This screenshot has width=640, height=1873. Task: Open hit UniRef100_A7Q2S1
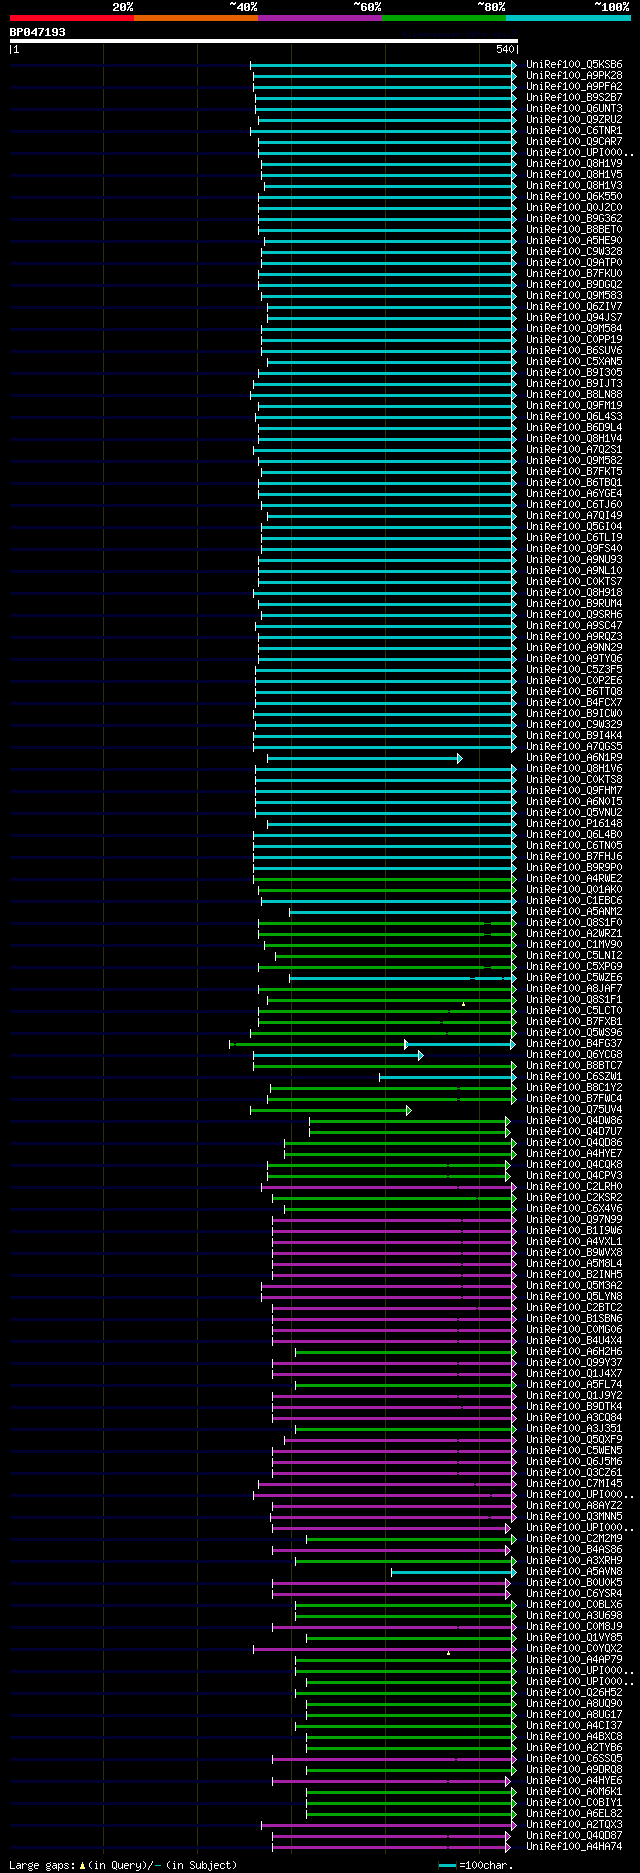[x=574, y=449]
